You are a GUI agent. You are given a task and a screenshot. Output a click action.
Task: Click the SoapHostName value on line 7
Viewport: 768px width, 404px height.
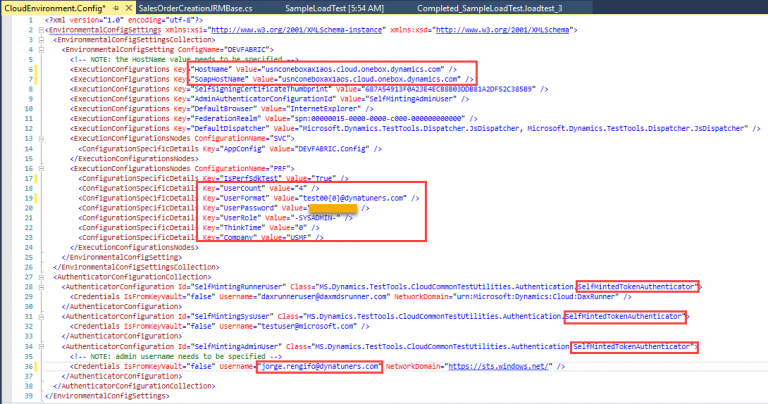[x=369, y=79]
